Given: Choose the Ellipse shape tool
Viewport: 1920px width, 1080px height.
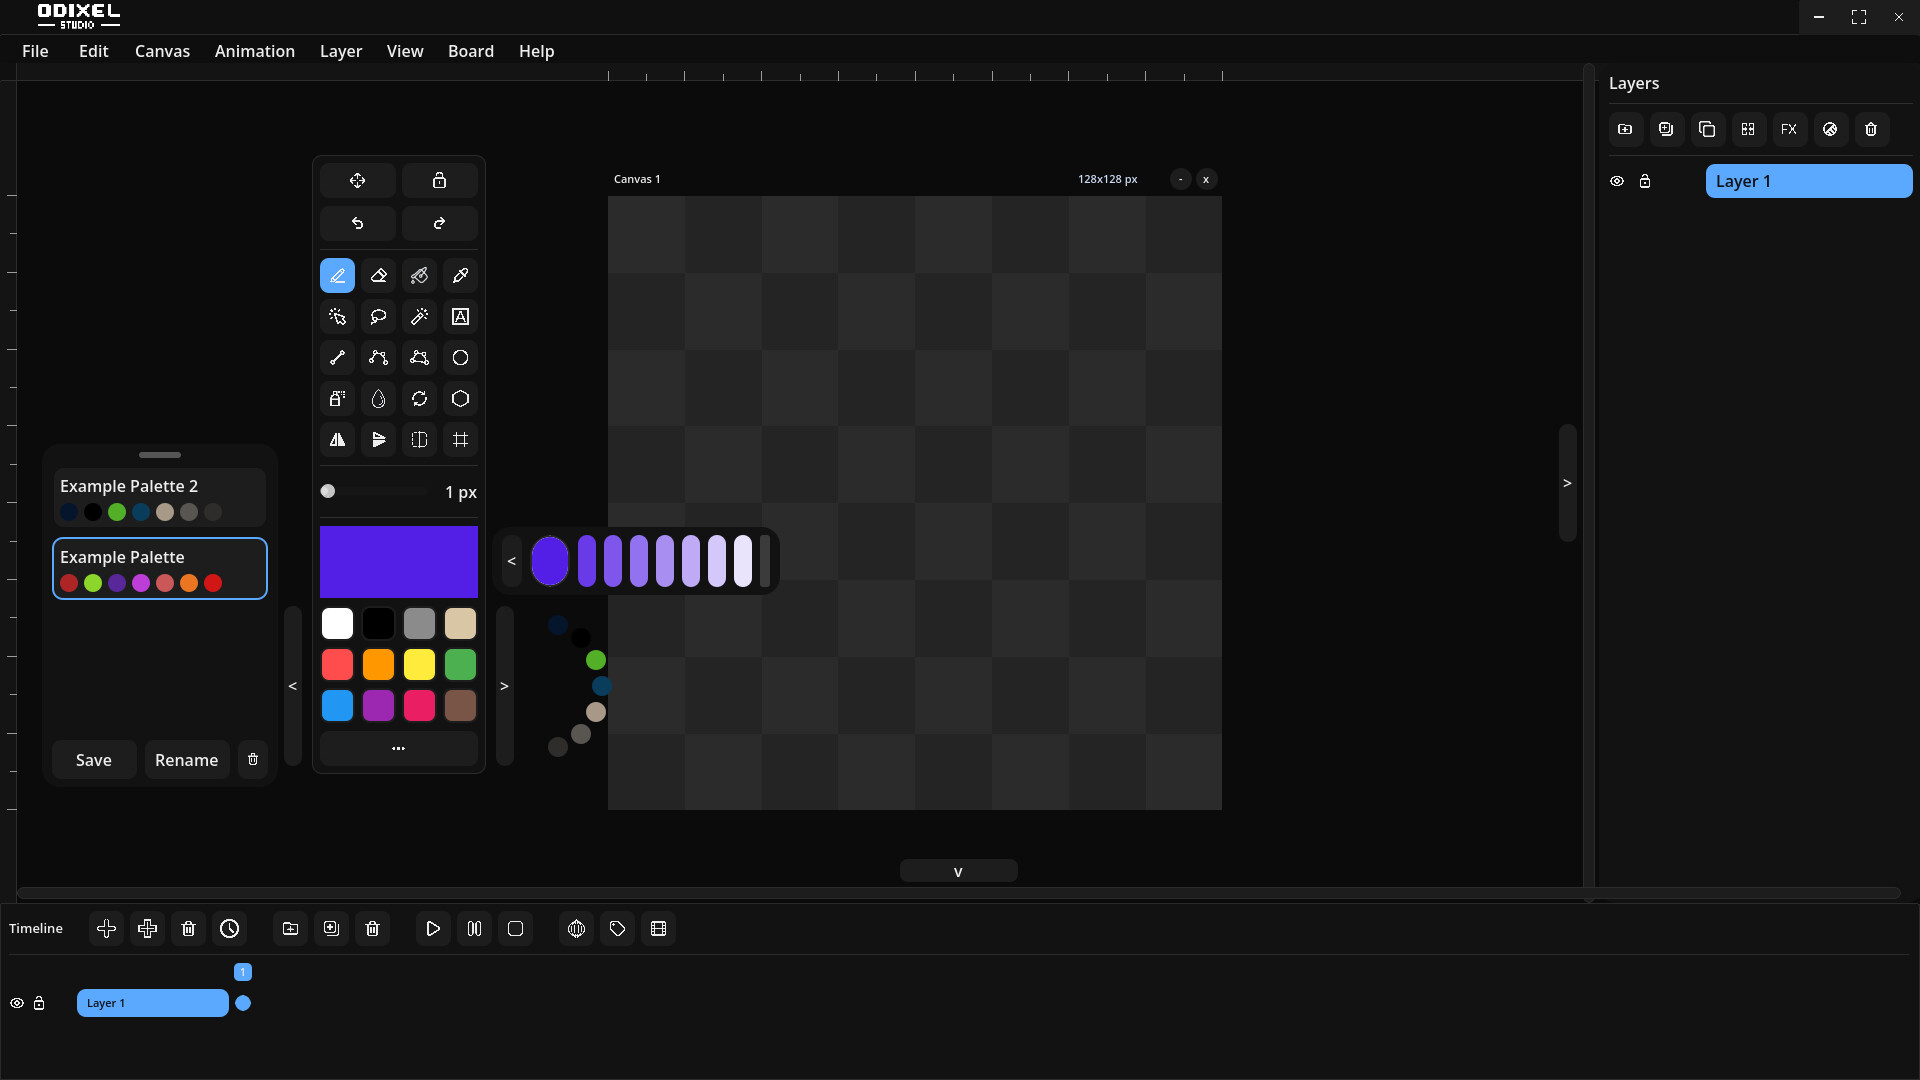Looking at the screenshot, I should pyautogui.click(x=460, y=358).
